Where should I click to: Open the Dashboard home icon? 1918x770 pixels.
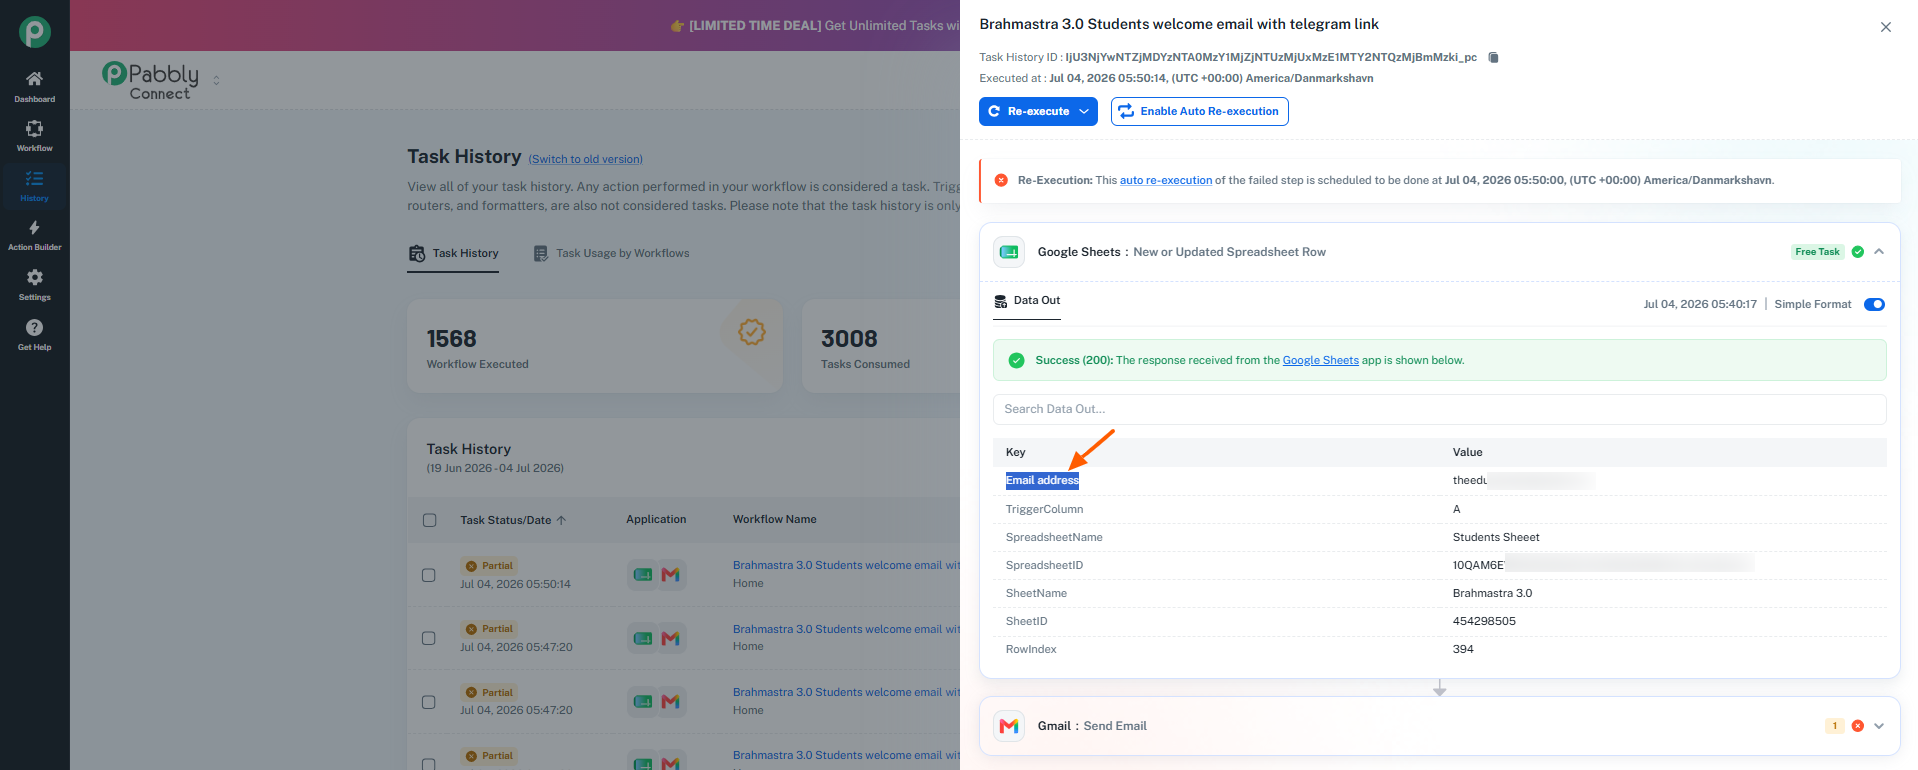34,79
